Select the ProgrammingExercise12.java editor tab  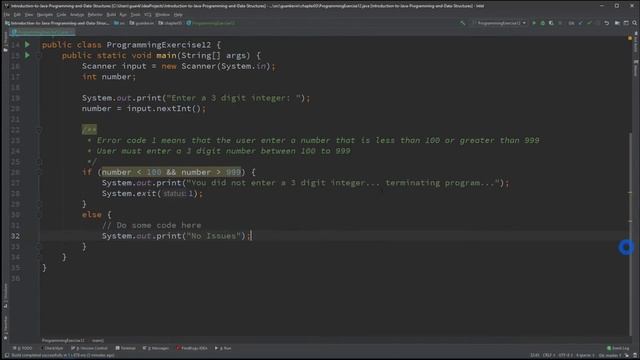pyautogui.click(x=42, y=32)
